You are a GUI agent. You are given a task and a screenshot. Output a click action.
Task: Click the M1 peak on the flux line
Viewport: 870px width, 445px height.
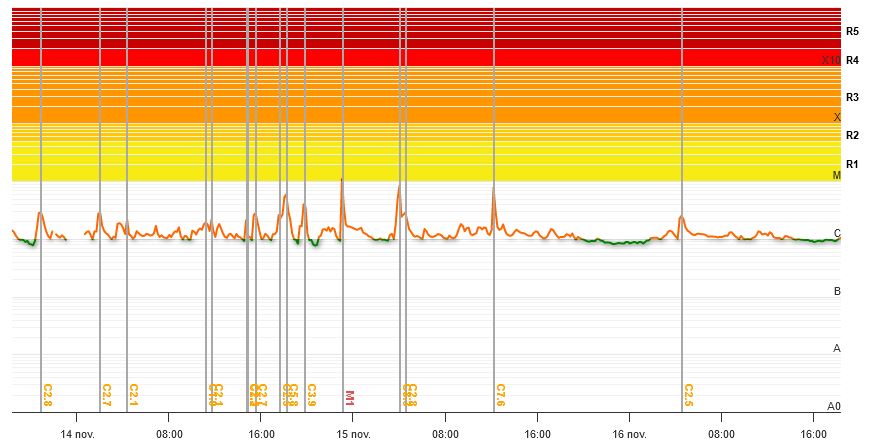pos(342,181)
